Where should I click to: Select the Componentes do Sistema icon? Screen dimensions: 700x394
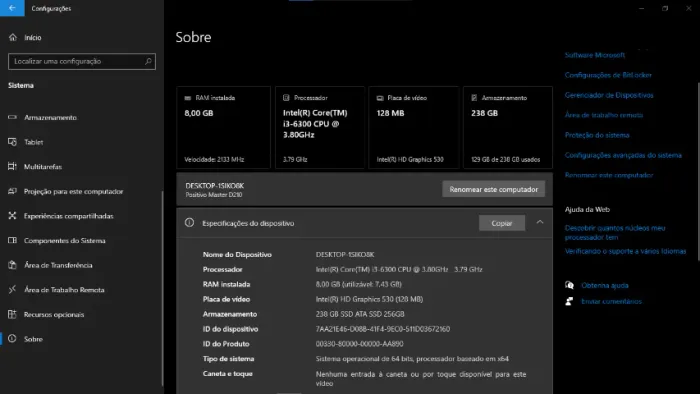[12, 240]
